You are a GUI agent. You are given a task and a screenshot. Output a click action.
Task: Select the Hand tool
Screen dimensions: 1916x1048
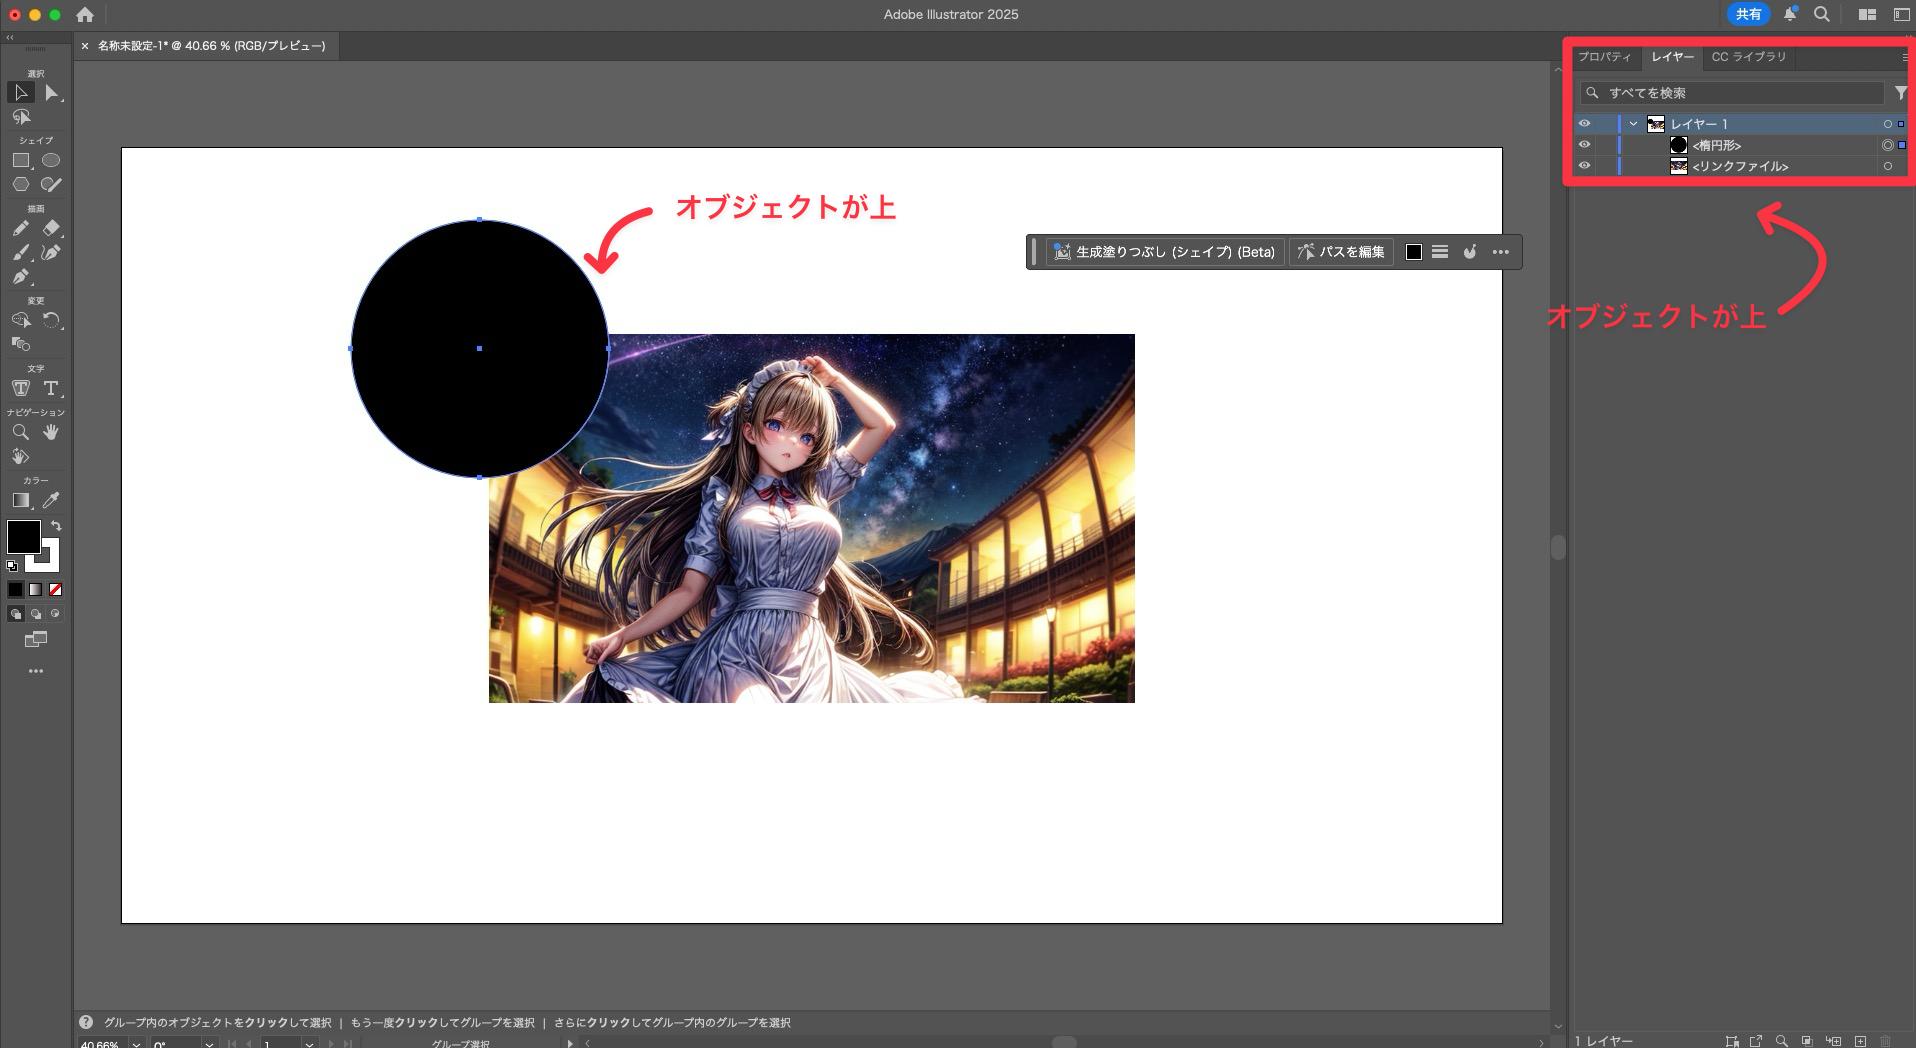[x=52, y=432]
